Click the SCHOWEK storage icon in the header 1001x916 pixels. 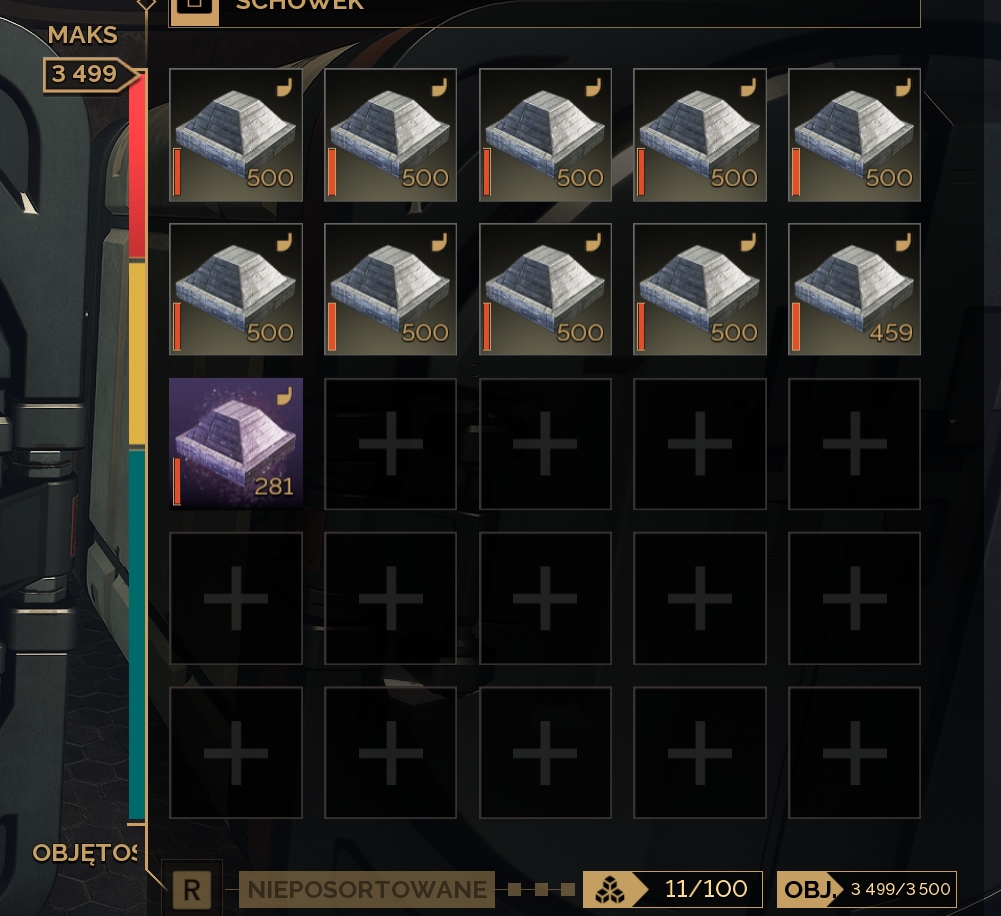point(194,8)
